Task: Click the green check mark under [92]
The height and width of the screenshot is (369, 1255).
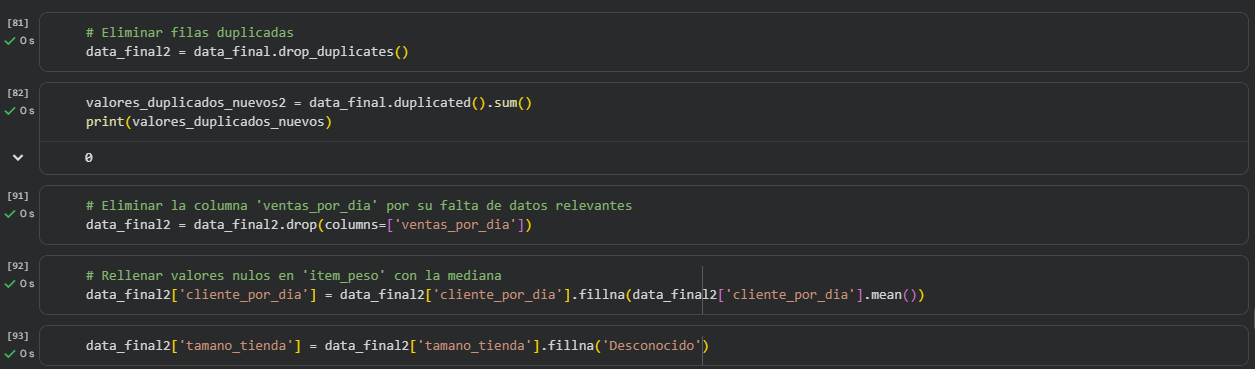Action: click(10, 283)
